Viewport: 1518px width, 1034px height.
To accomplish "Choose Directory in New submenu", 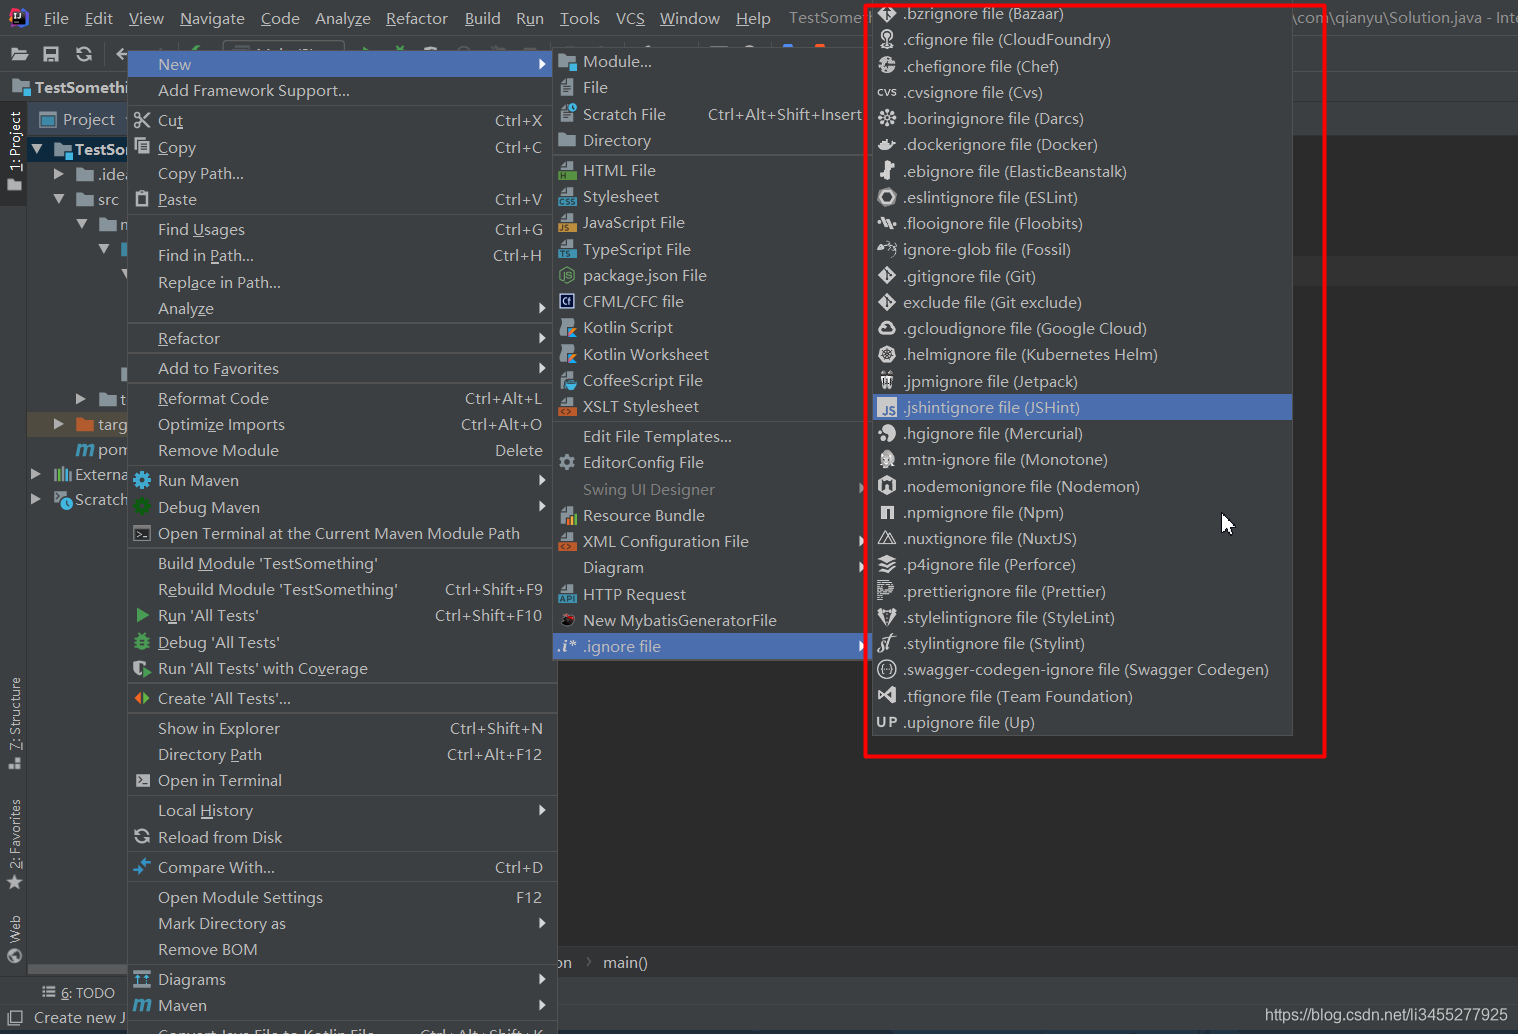I will click(710, 140).
